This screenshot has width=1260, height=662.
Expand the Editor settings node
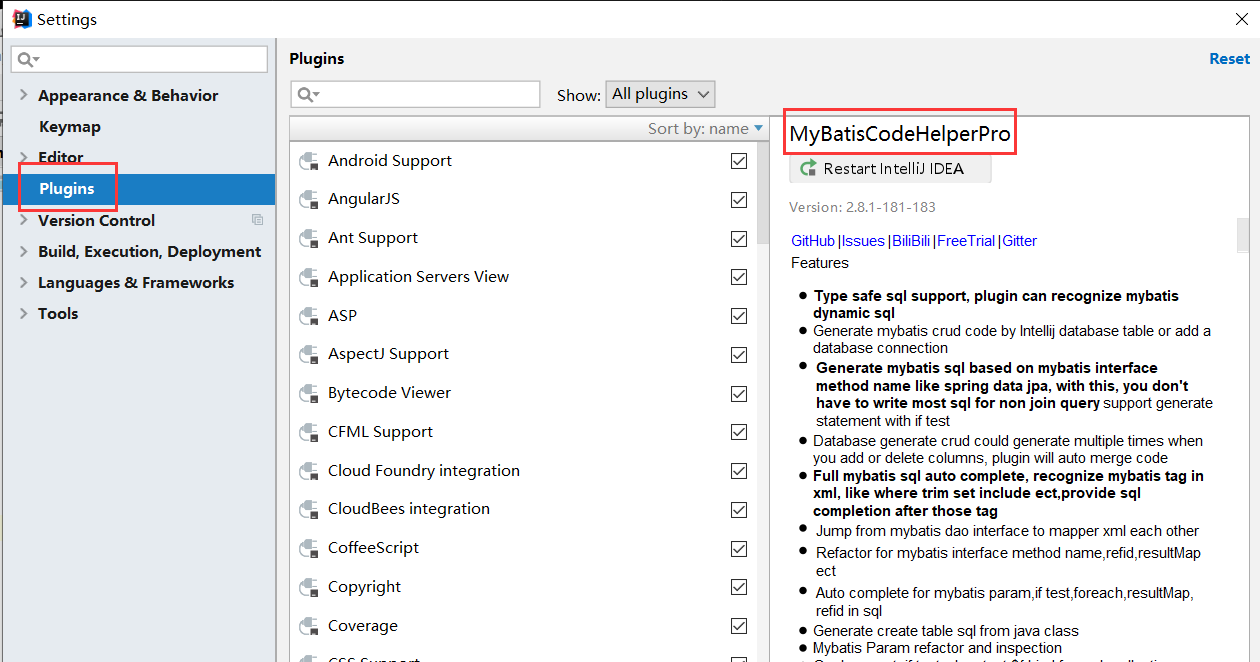click(24, 157)
